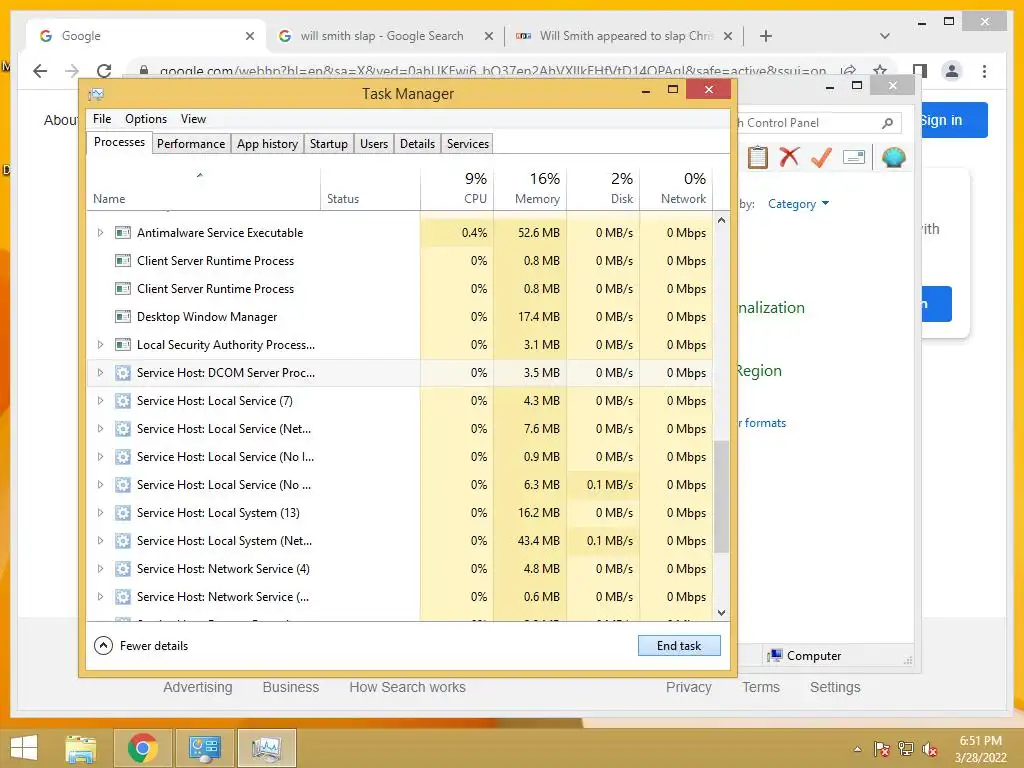
Task: Open File Explorer from the taskbar
Action: click(x=81, y=748)
